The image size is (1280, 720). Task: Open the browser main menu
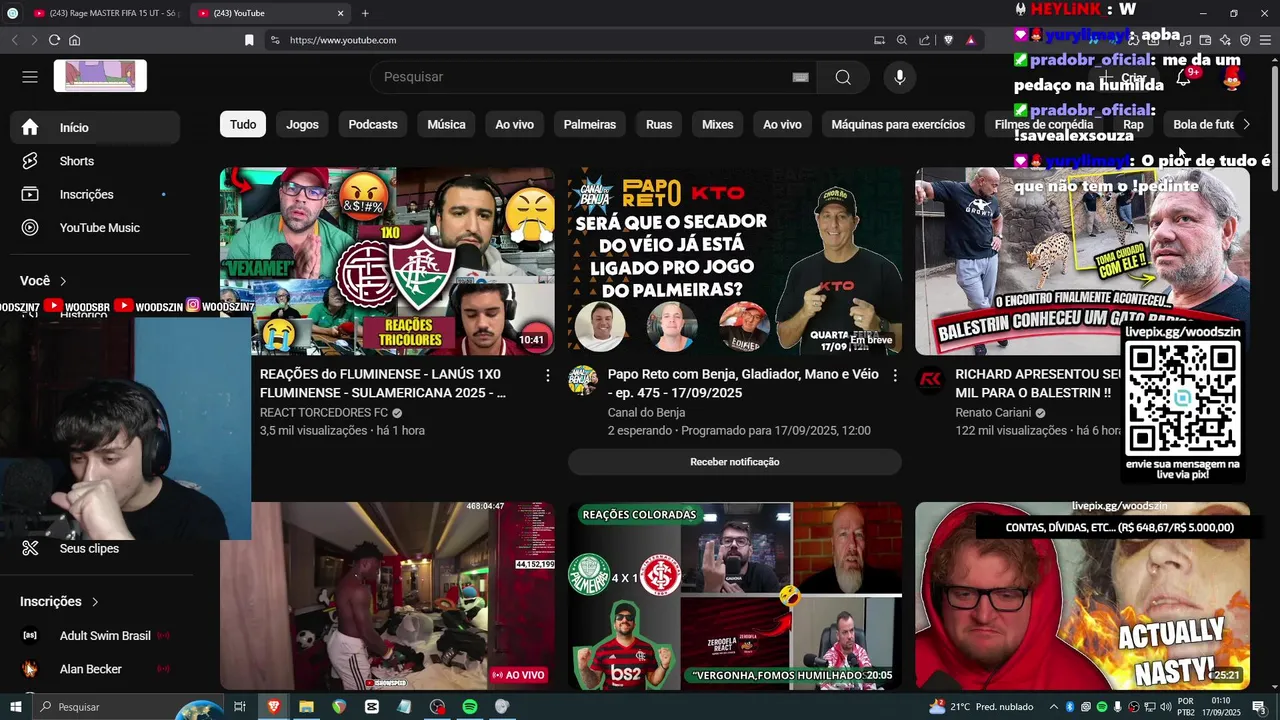click(x=1265, y=40)
